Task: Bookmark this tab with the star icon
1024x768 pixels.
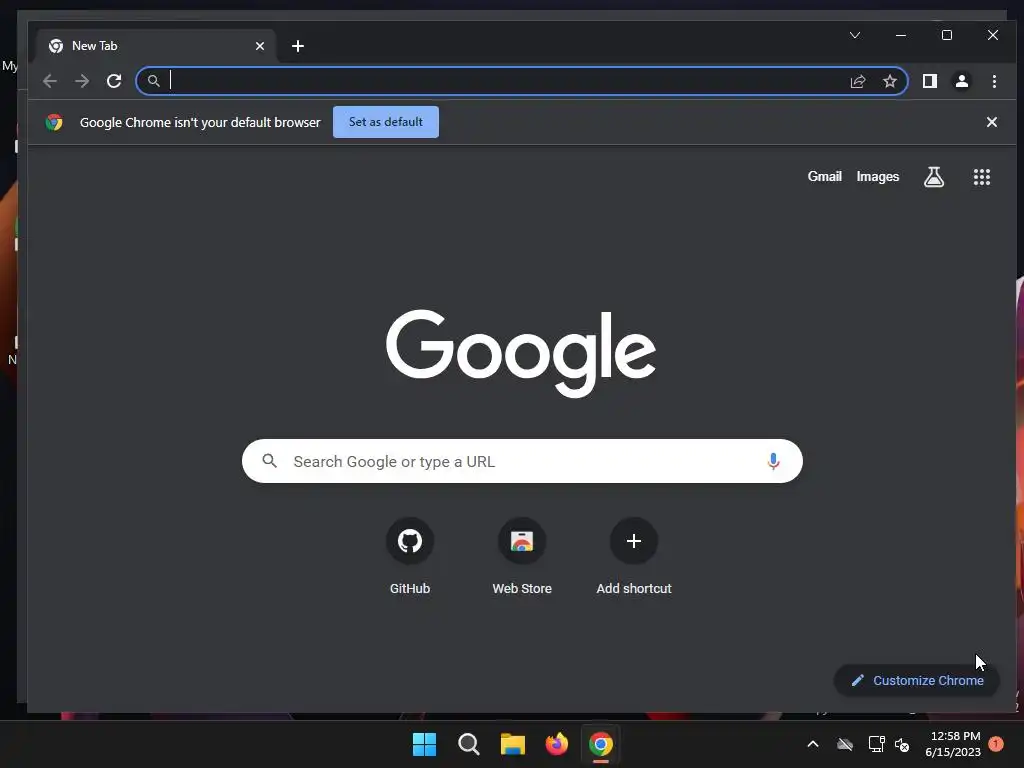Action: 889,81
